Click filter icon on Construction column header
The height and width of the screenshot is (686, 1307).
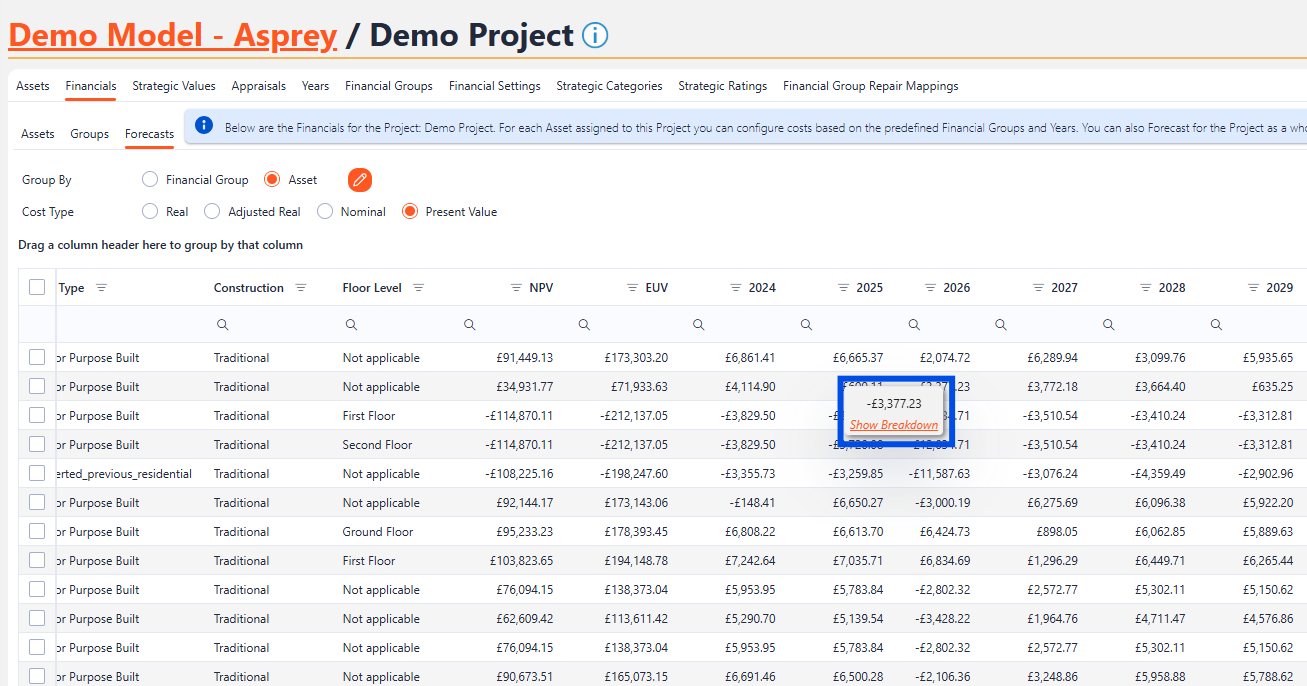click(x=300, y=288)
